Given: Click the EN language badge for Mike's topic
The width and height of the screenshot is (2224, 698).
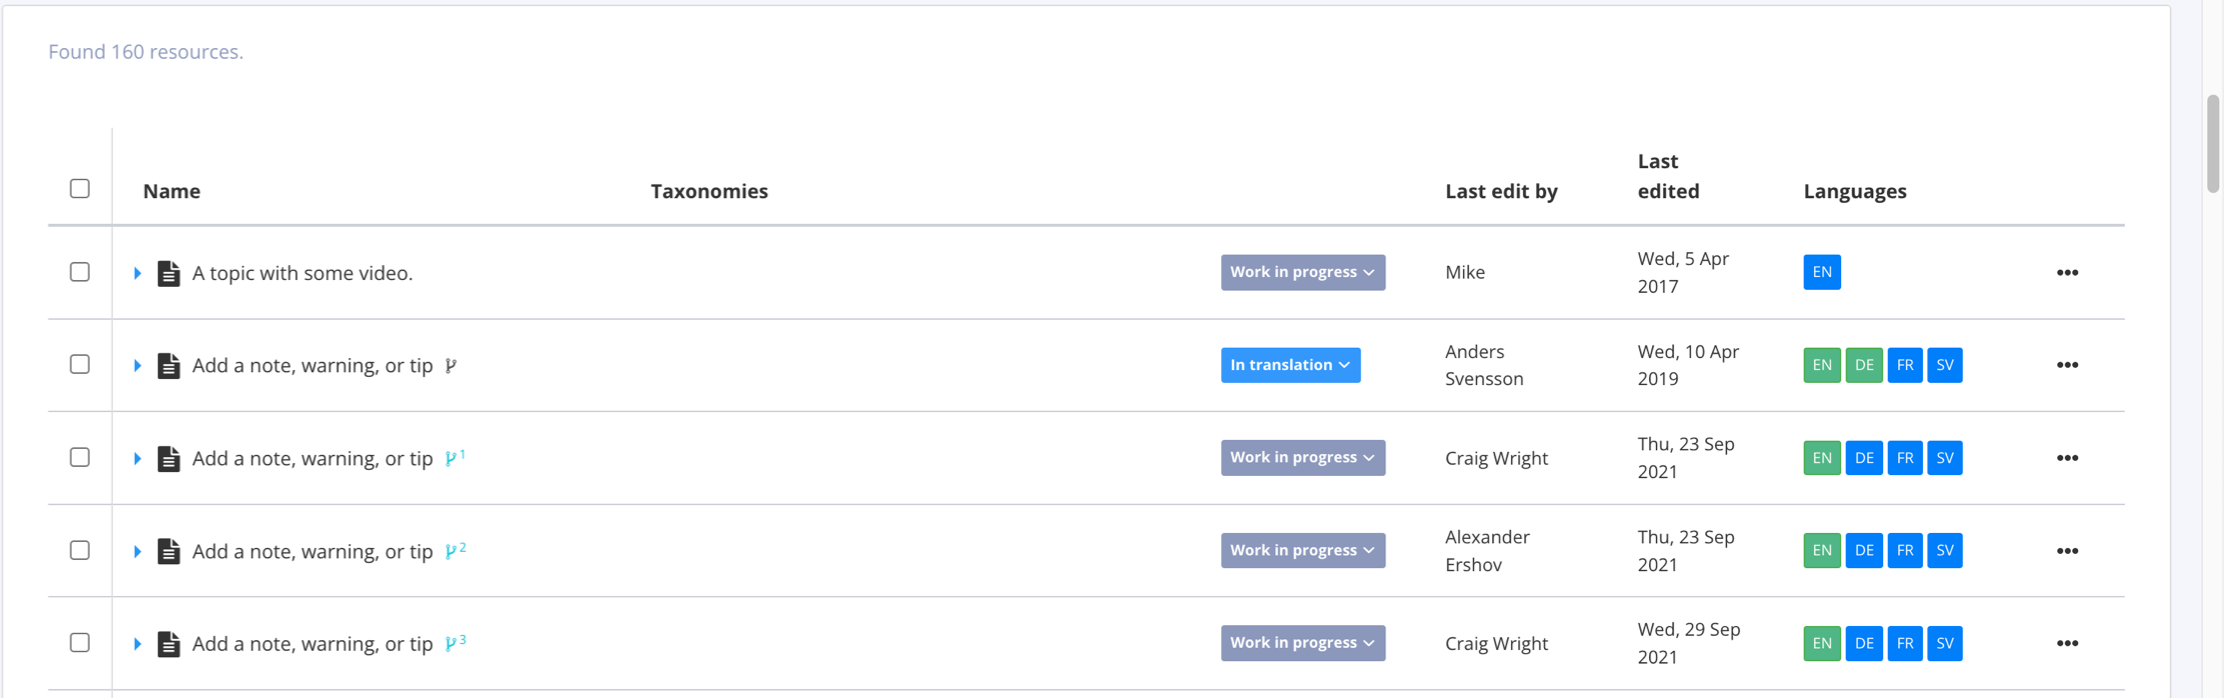Looking at the screenshot, I should [1821, 272].
